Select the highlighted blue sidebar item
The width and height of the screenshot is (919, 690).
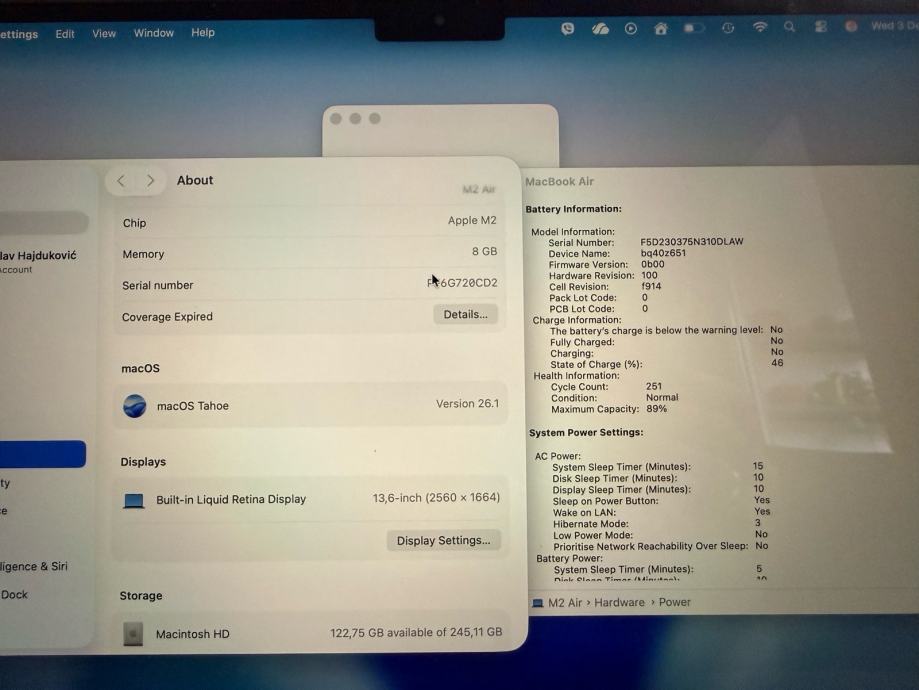click(x=43, y=454)
